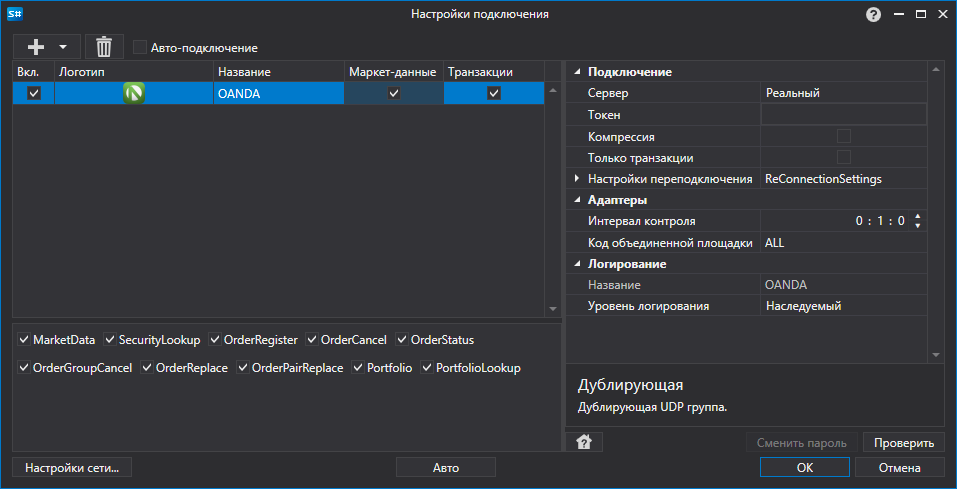Confirm with the OK button
The height and width of the screenshot is (489, 957).
point(804,468)
